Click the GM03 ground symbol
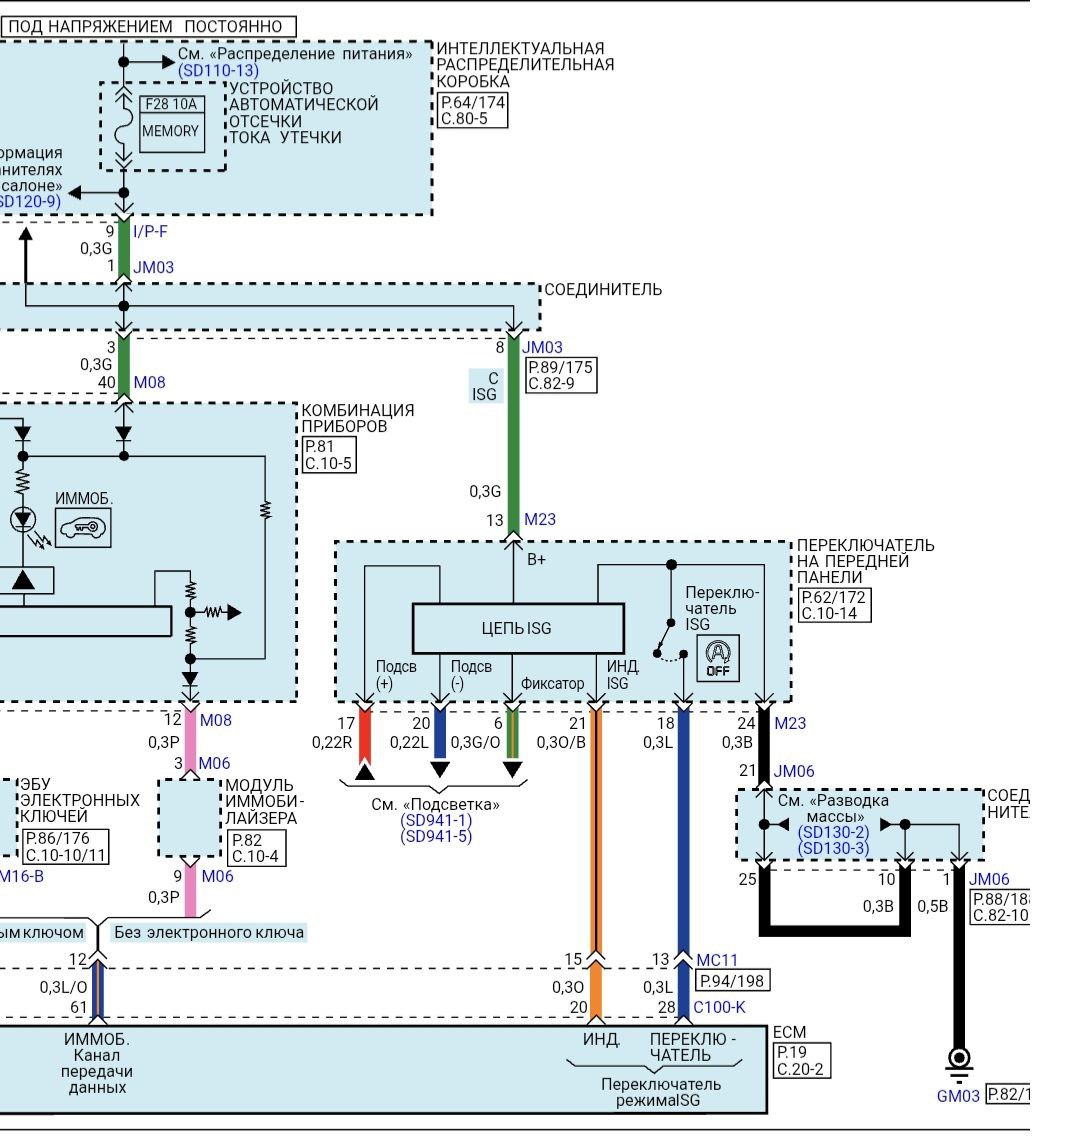The width and height of the screenshot is (1080, 1137). pyautogui.click(x=959, y=1058)
